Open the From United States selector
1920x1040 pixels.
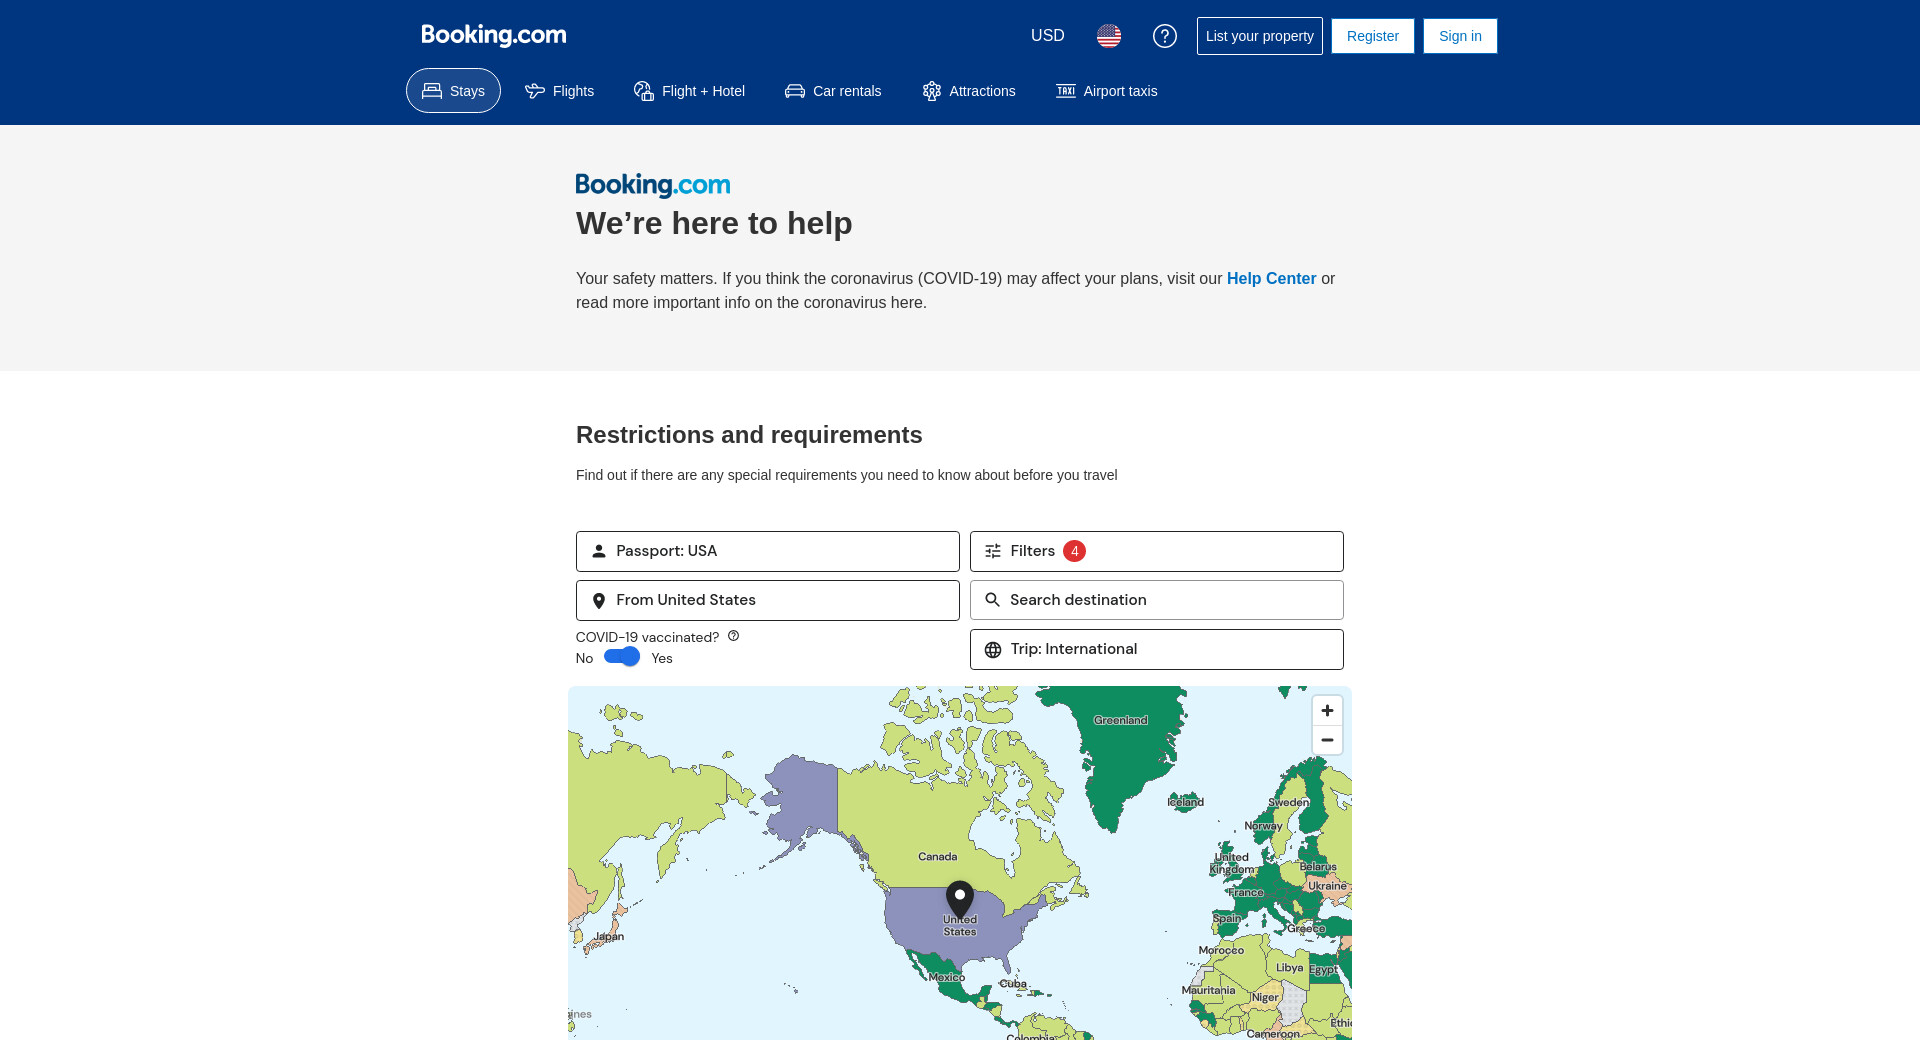click(x=767, y=600)
